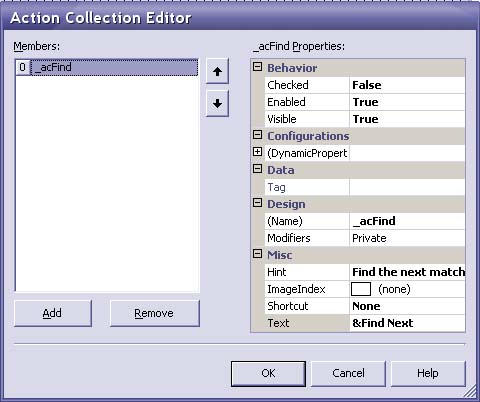This screenshot has height=402, width=480.
Task: Select the _acFind member in the list
Action: 107,67
